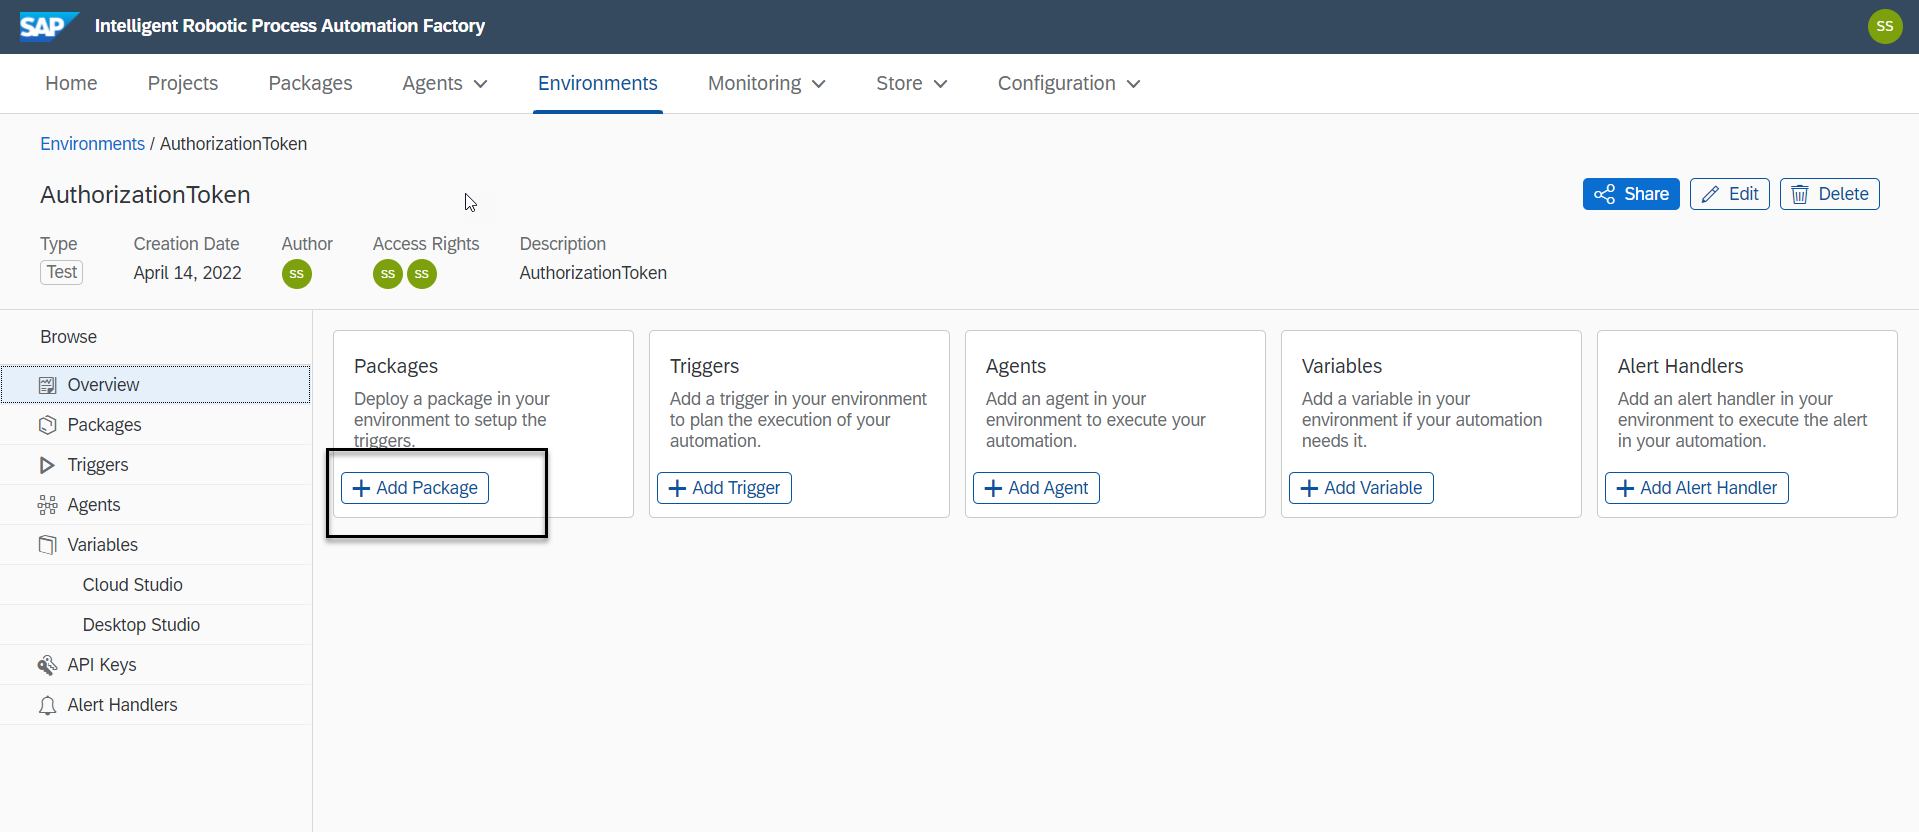Click the Add Agent button
1919x832 pixels.
[1036, 488]
